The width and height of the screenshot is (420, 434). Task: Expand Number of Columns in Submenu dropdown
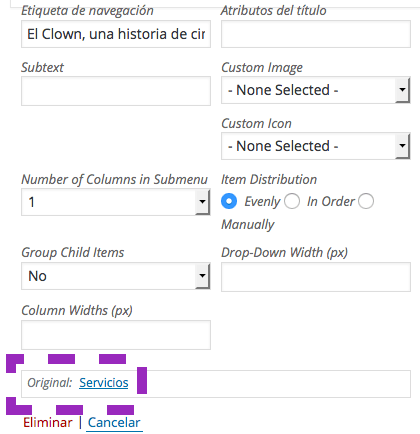pyautogui.click(x=116, y=202)
